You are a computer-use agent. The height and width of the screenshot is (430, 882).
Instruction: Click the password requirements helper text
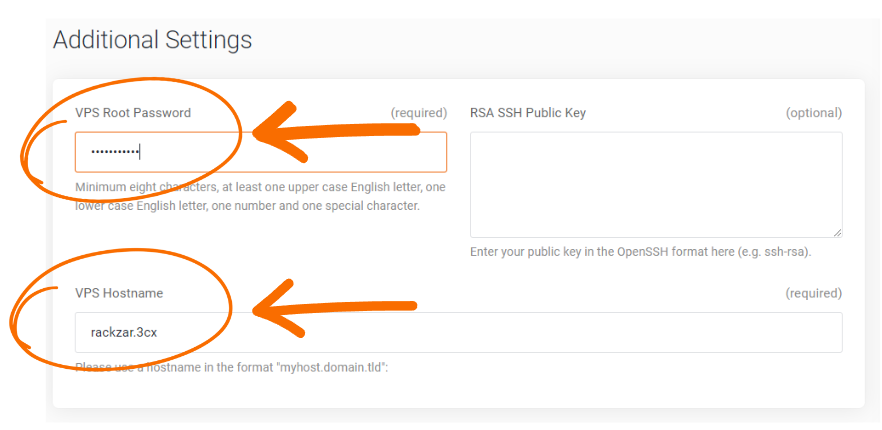(x=260, y=196)
